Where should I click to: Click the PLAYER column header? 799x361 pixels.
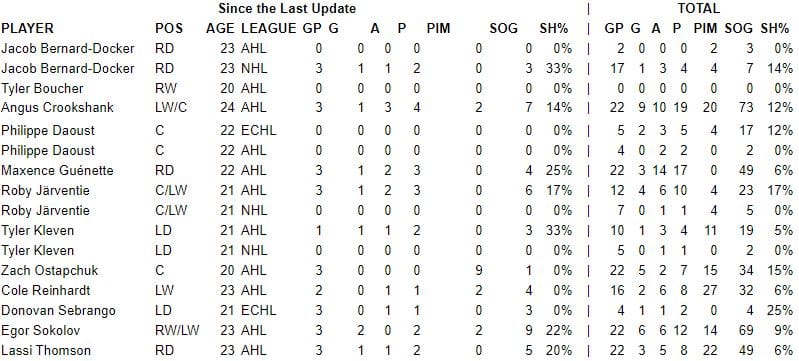tap(27, 29)
